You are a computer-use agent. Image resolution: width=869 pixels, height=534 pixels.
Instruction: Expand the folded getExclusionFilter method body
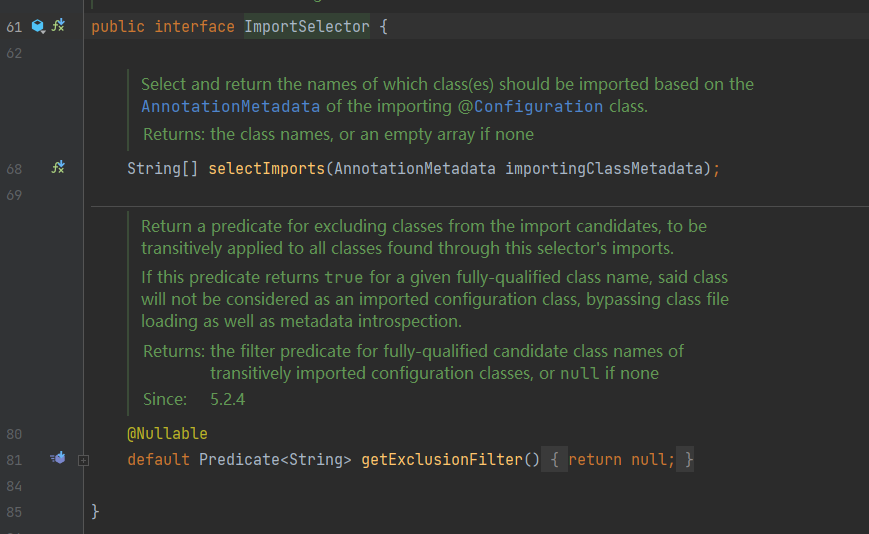(x=83, y=460)
